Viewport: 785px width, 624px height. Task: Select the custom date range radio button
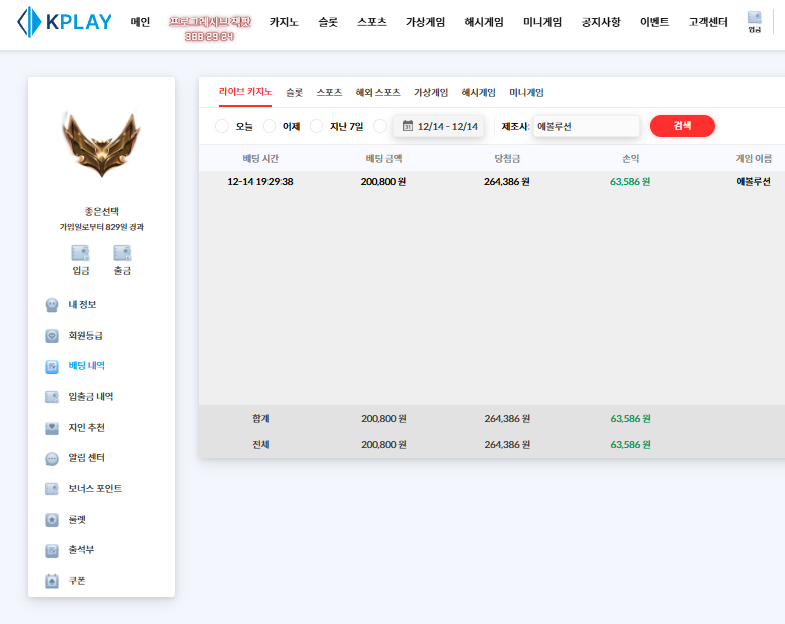click(380, 126)
